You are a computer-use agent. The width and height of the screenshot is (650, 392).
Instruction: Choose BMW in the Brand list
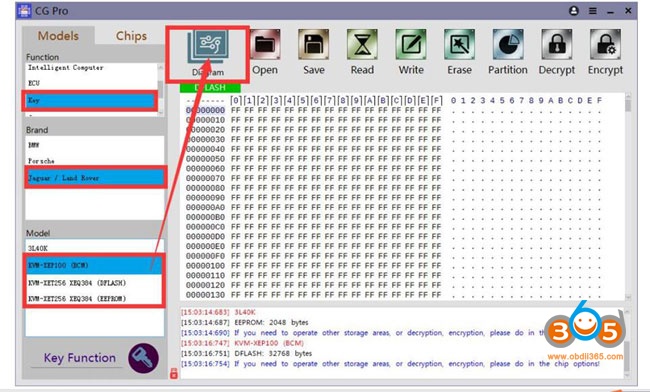95,145
